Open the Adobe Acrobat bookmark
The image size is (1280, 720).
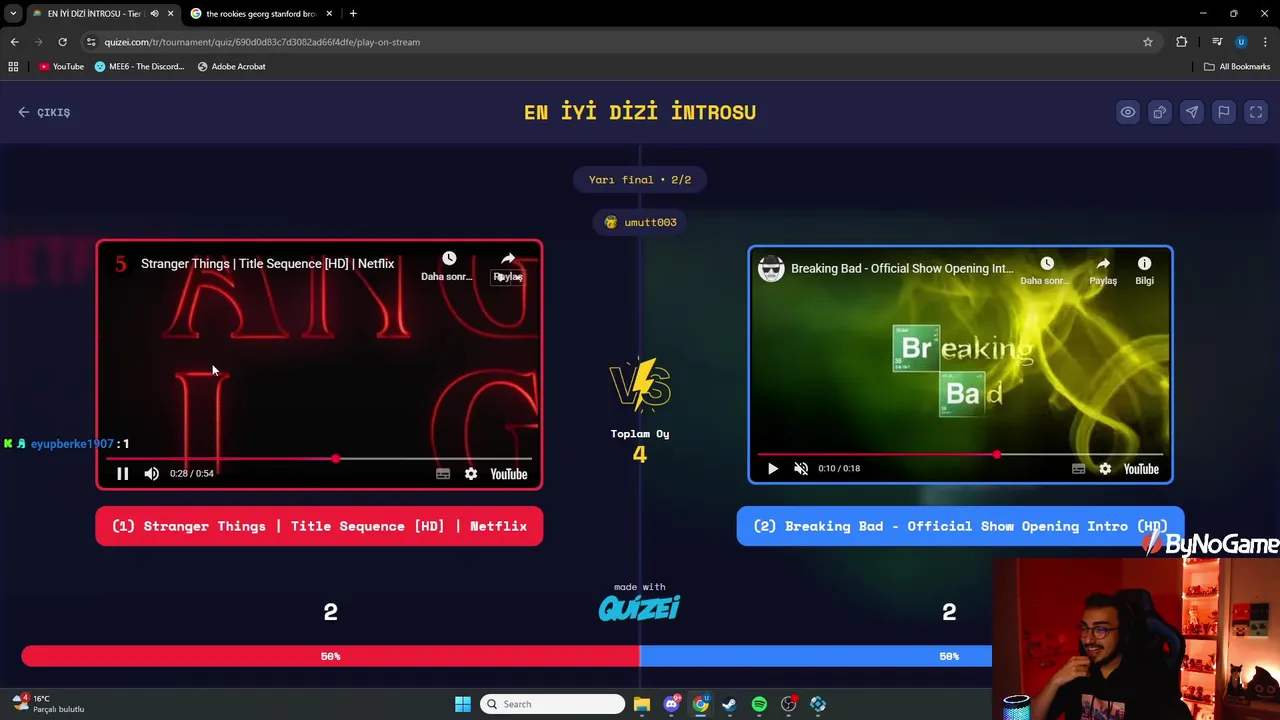(x=231, y=67)
